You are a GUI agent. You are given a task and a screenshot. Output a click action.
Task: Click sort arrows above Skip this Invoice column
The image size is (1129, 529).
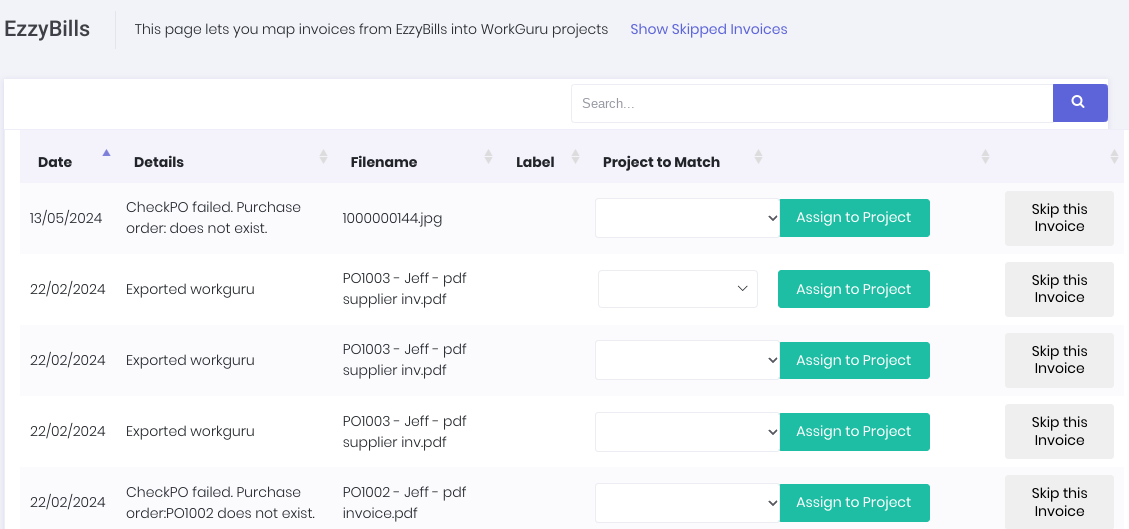pyautogui.click(x=1115, y=156)
